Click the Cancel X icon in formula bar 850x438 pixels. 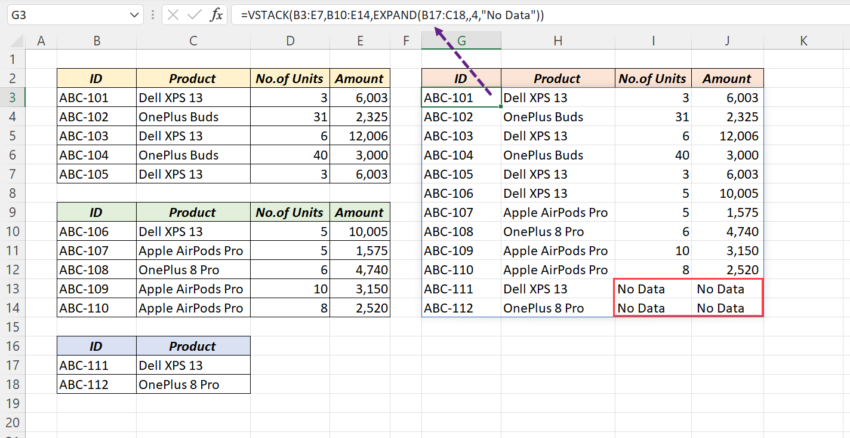(x=172, y=16)
